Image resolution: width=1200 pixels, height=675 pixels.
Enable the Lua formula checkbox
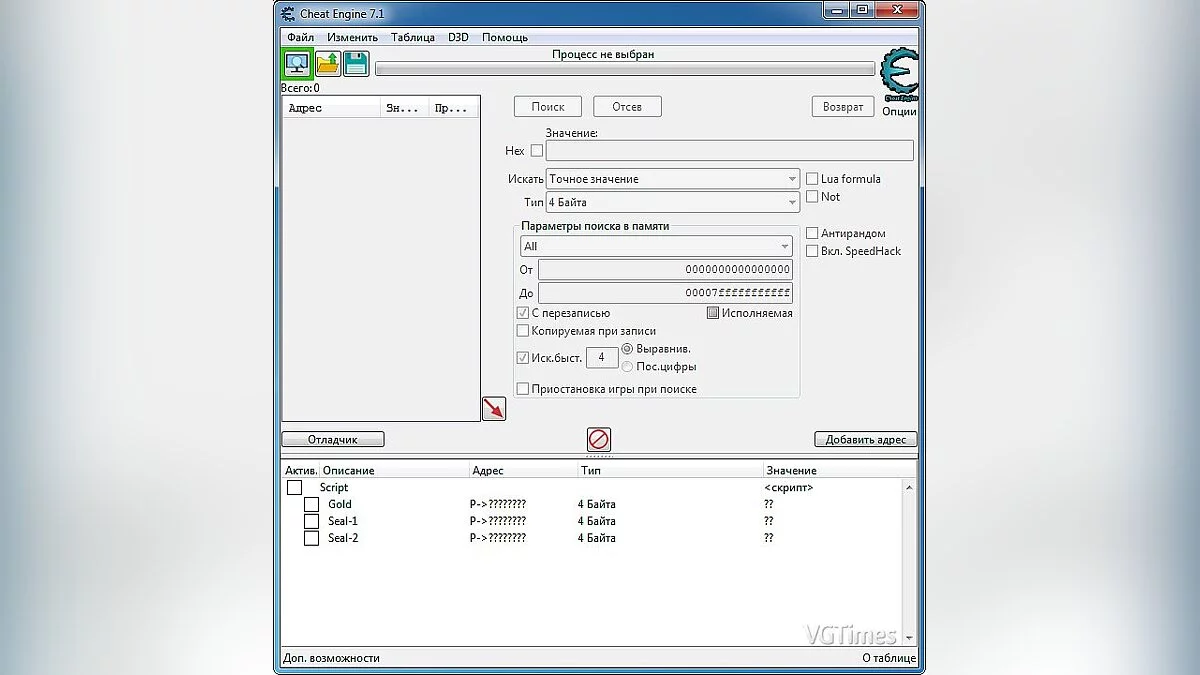coord(813,179)
